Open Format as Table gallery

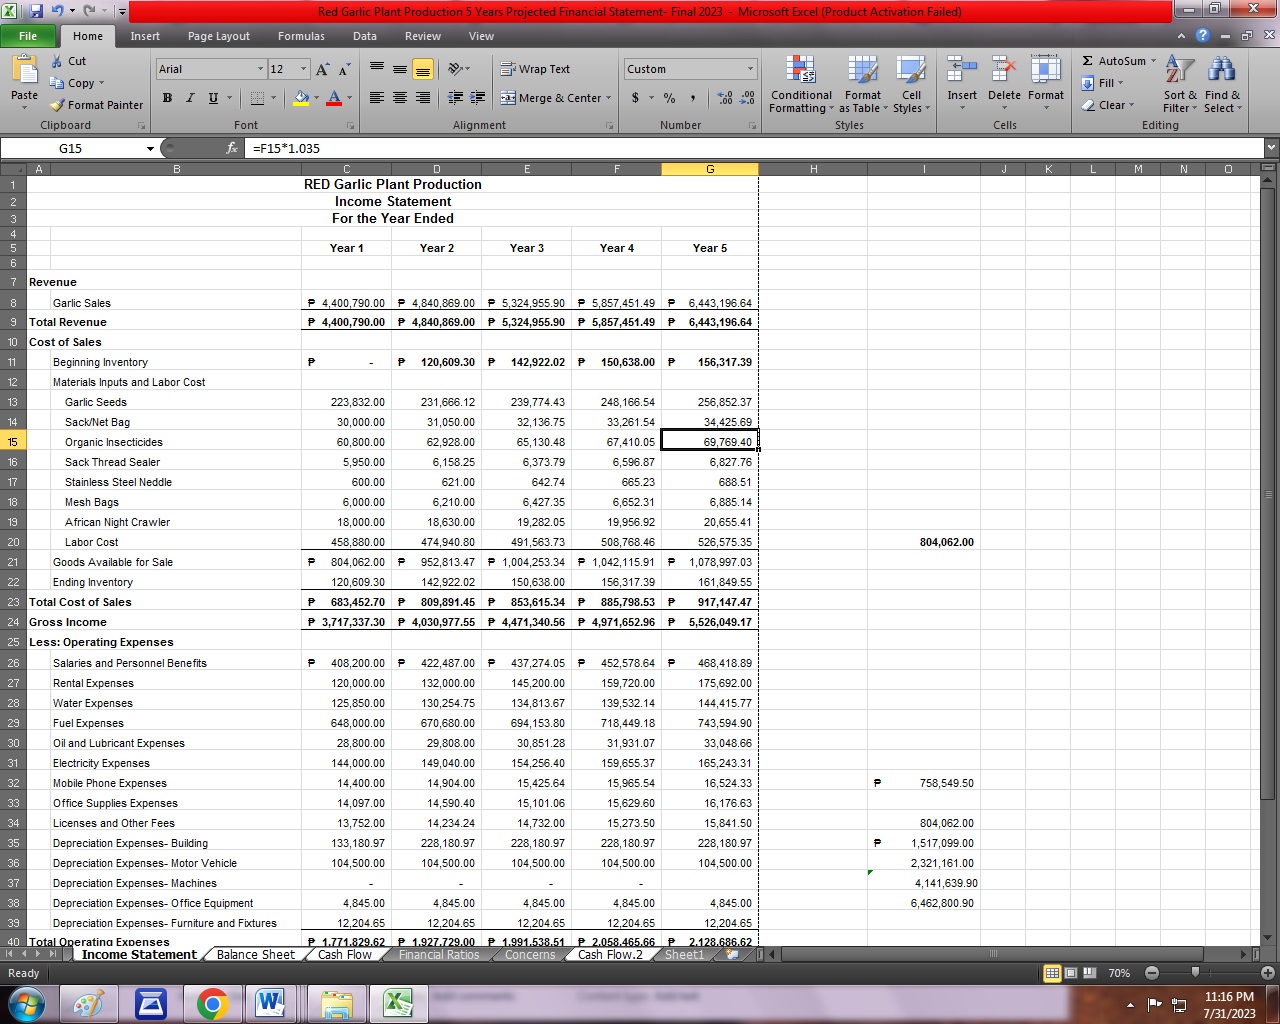point(862,85)
